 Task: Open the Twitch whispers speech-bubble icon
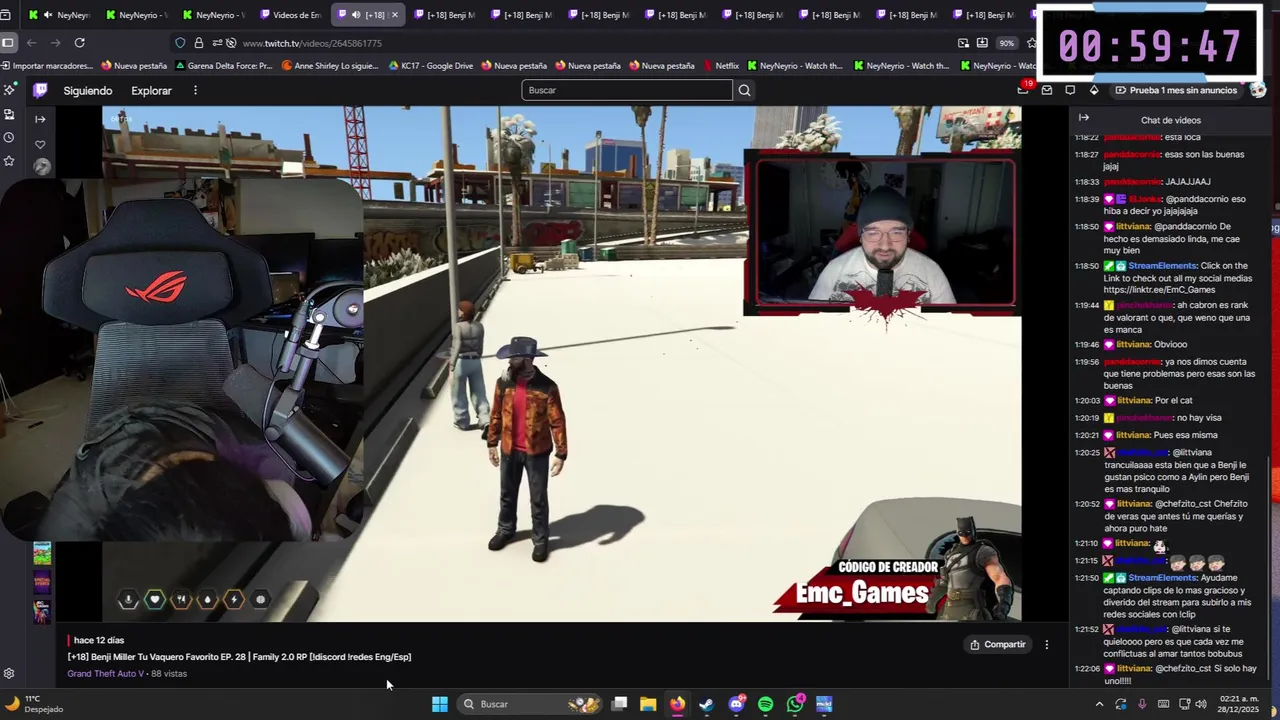pyautogui.click(x=1070, y=90)
